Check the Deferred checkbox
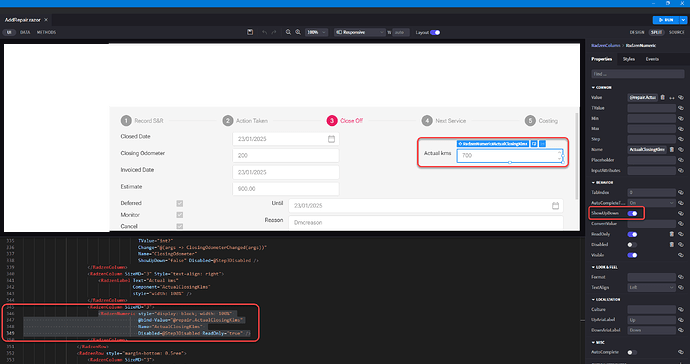Image resolution: width=690 pixels, height=364 pixels. (x=180, y=203)
